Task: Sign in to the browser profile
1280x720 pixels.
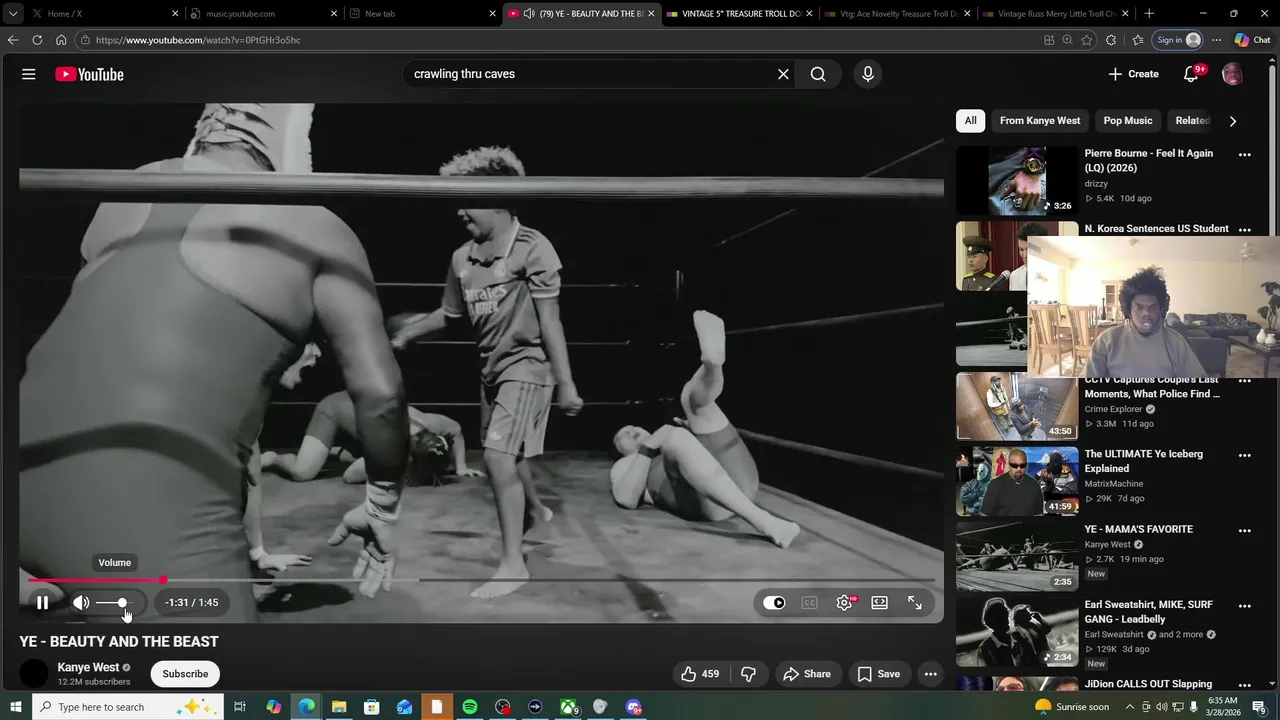Action: tap(1178, 40)
